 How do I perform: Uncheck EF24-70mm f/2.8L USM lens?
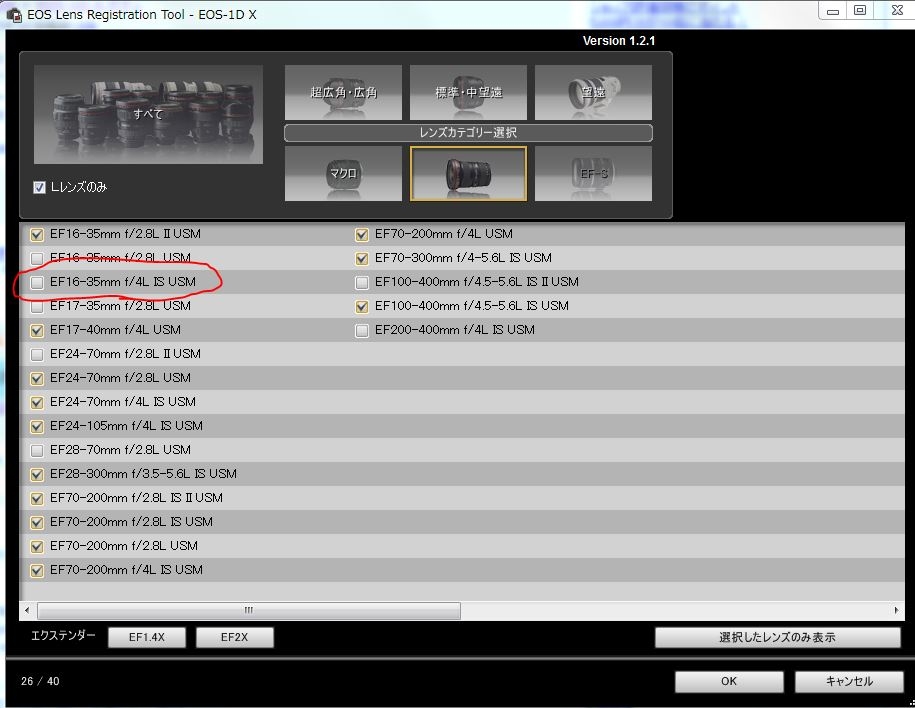(x=37, y=378)
